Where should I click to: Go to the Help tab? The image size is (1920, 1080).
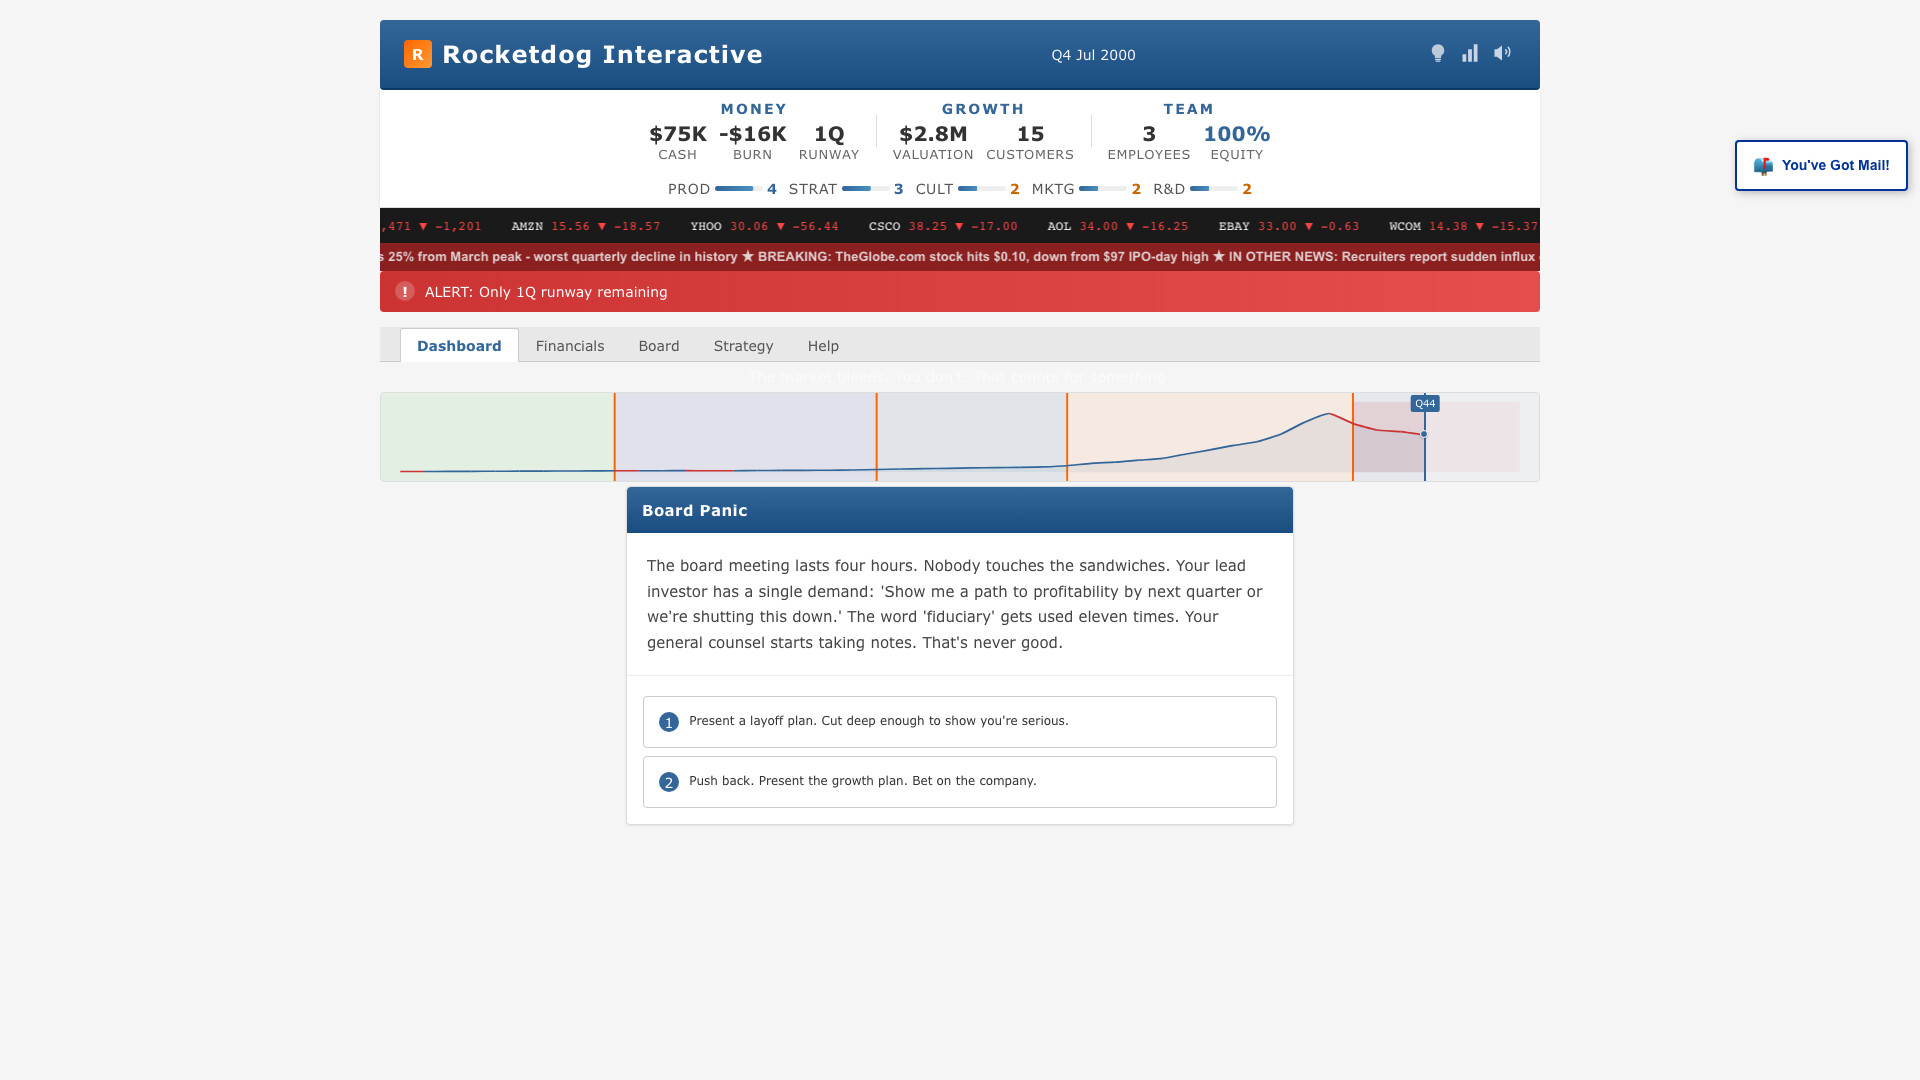click(x=823, y=346)
